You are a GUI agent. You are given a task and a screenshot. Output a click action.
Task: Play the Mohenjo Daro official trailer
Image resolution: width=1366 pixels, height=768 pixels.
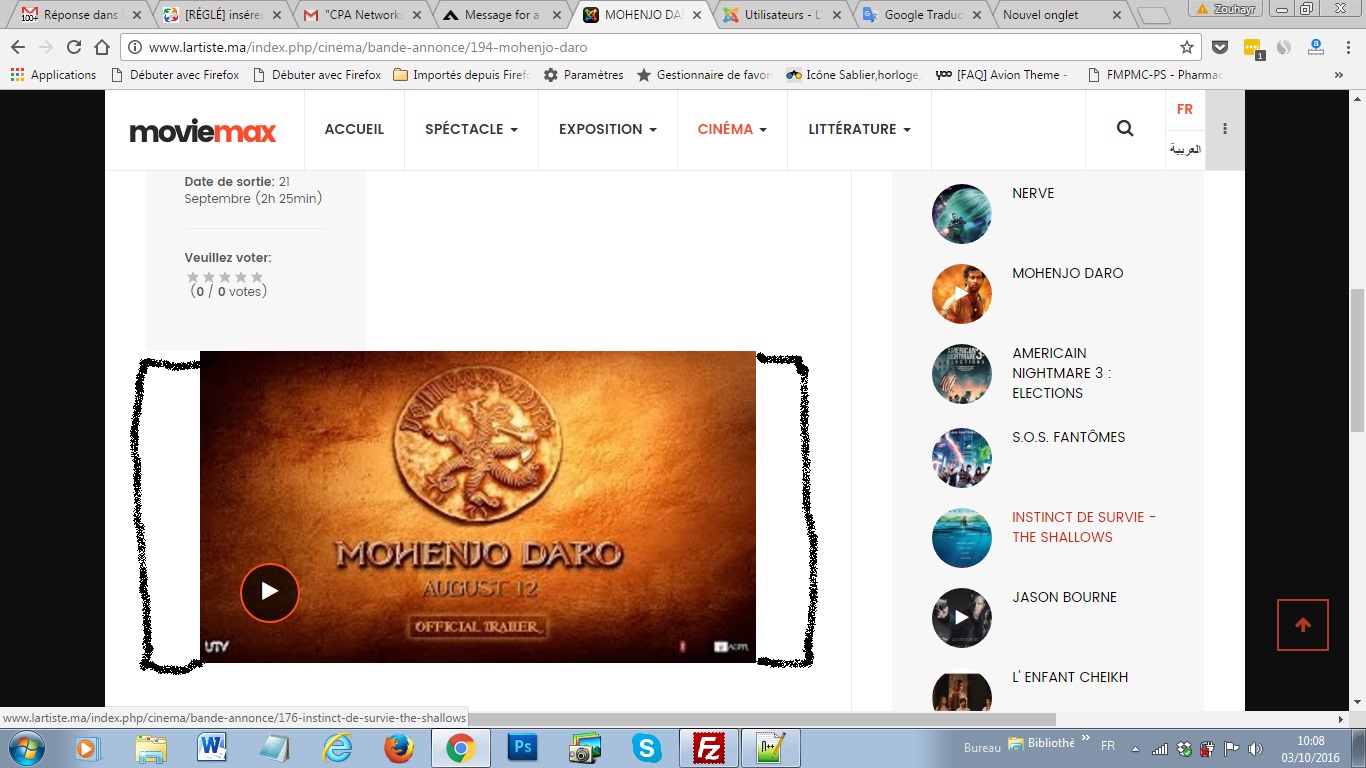coord(270,592)
